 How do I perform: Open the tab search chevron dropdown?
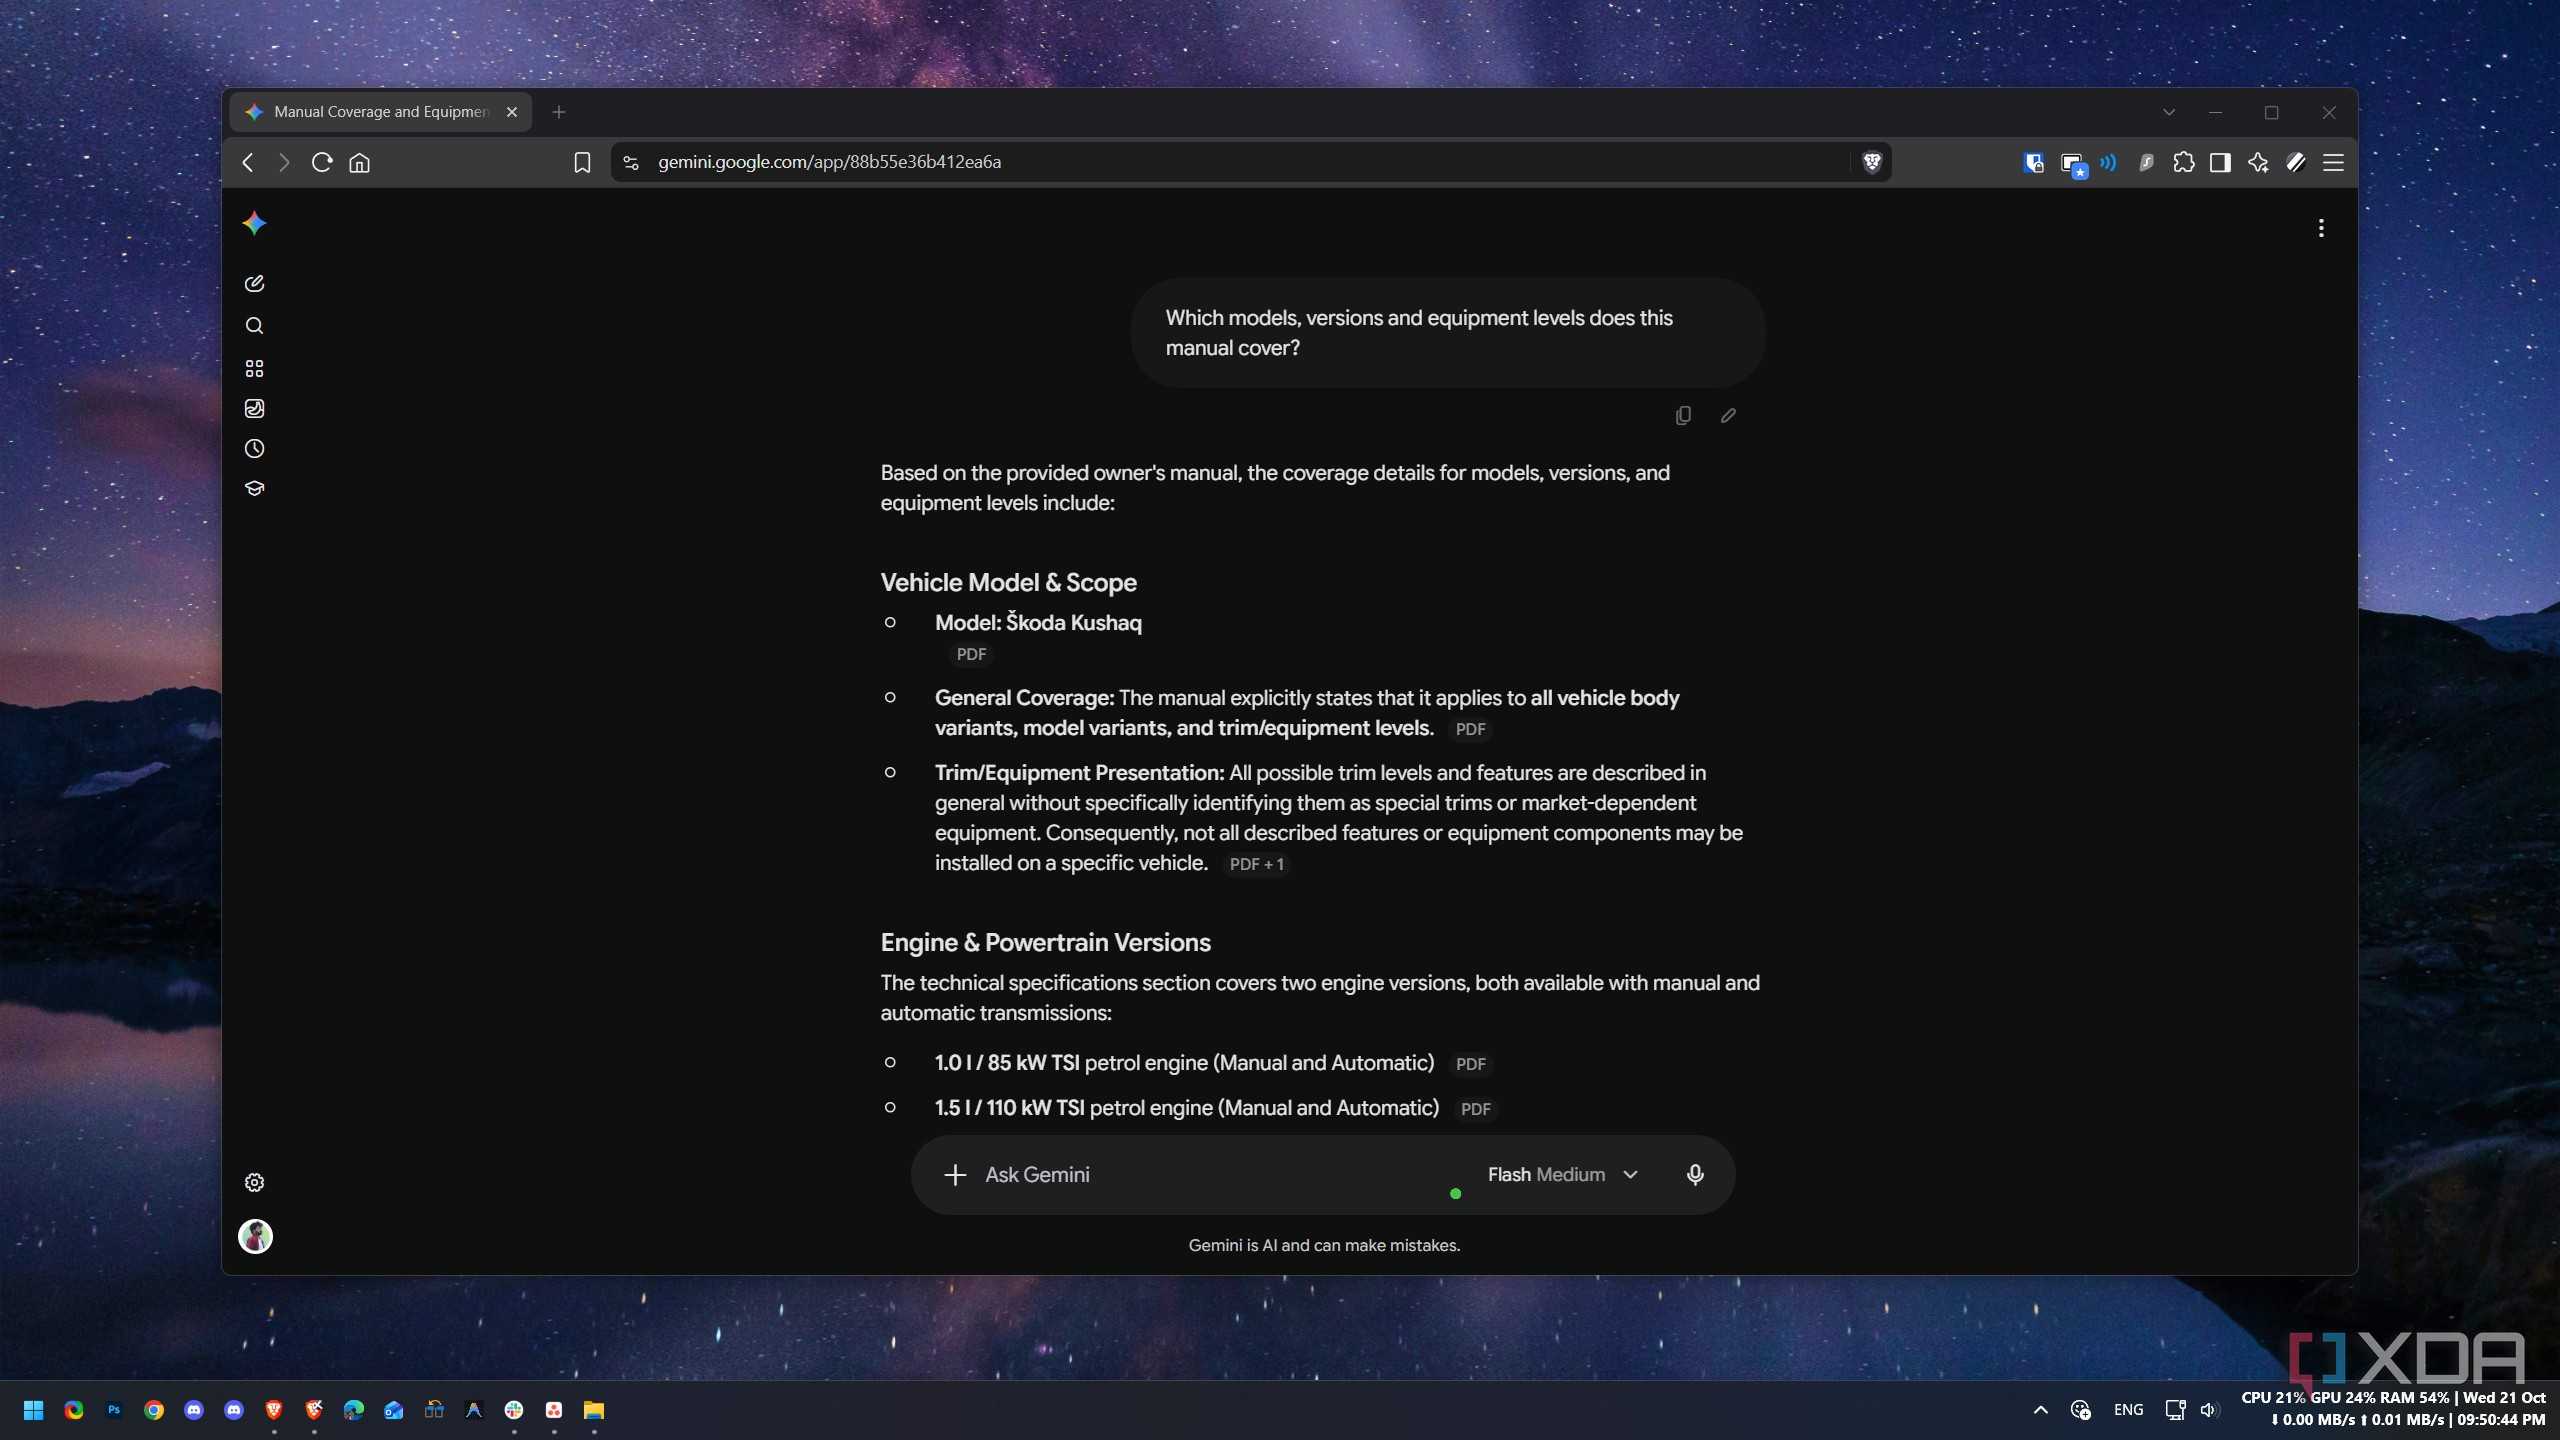(2168, 112)
